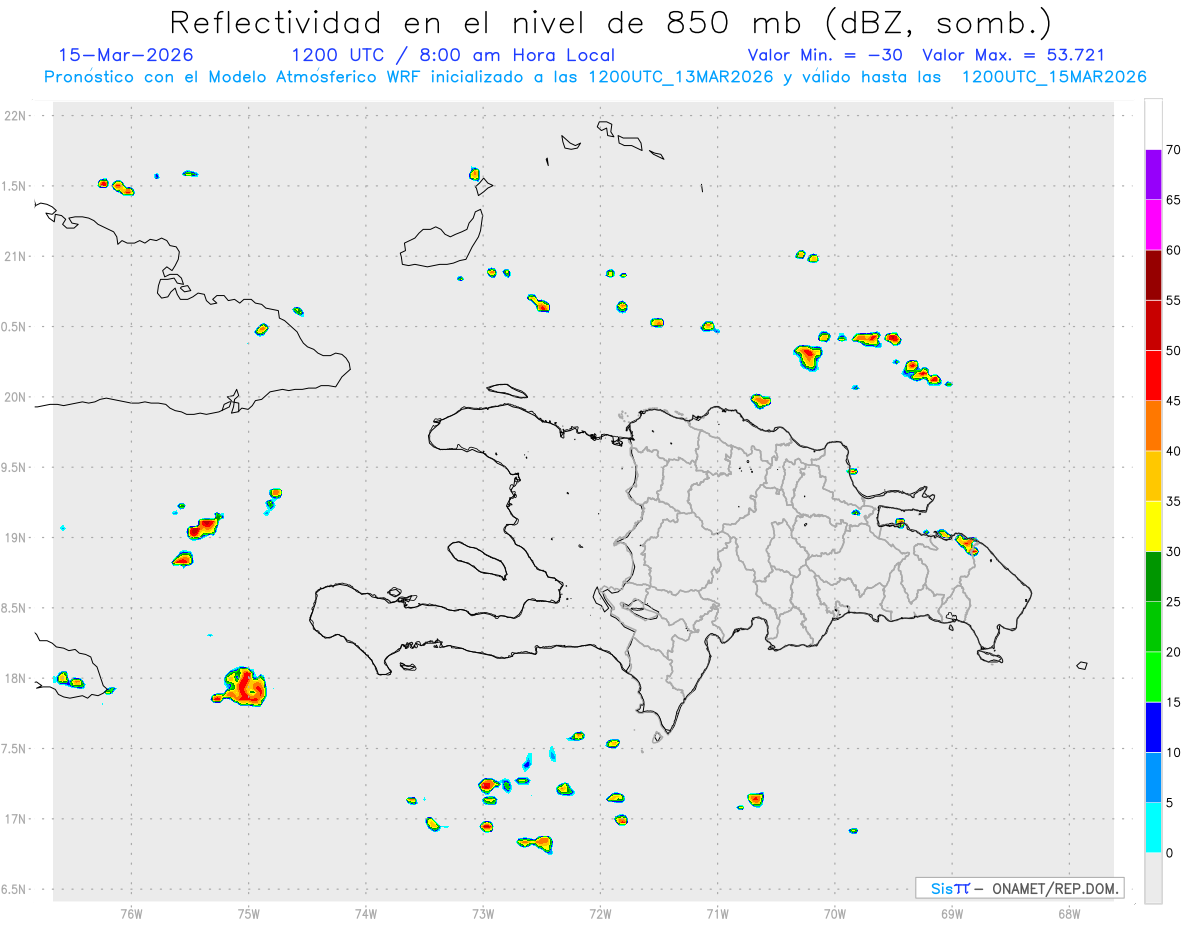Click the "45" colorbar scale value
Viewport: 1200px width, 927px height.
(1174, 401)
